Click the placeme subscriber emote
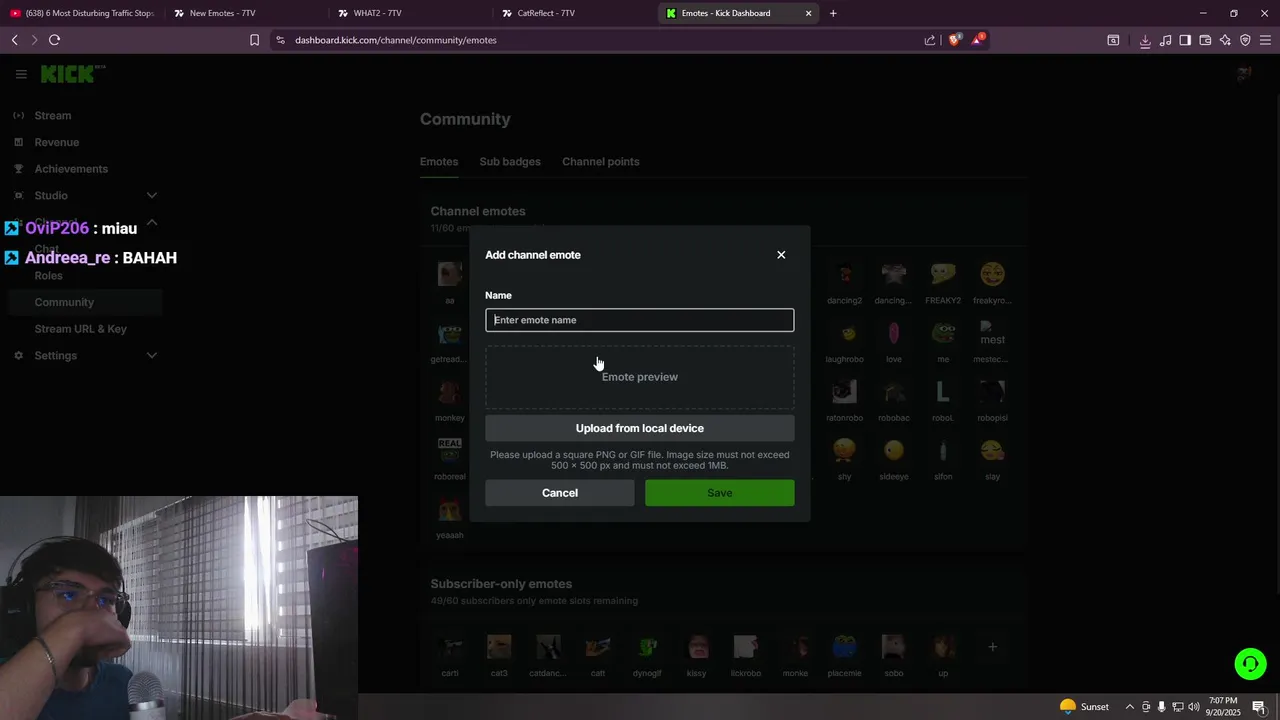The image size is (1280, 720). click(844, 647)
